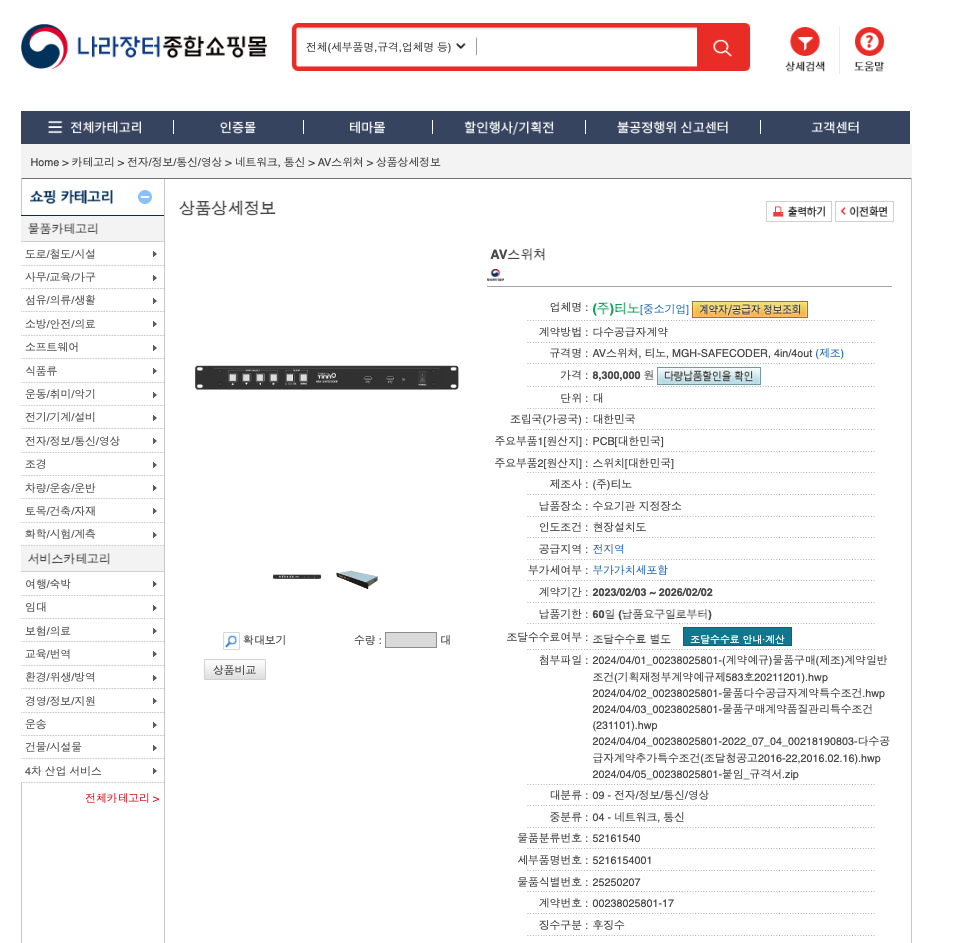This screenshot has width=957, height=943.
Task: Open attachment 붙임_규격서.zip
Action: [x=695, y=774]
